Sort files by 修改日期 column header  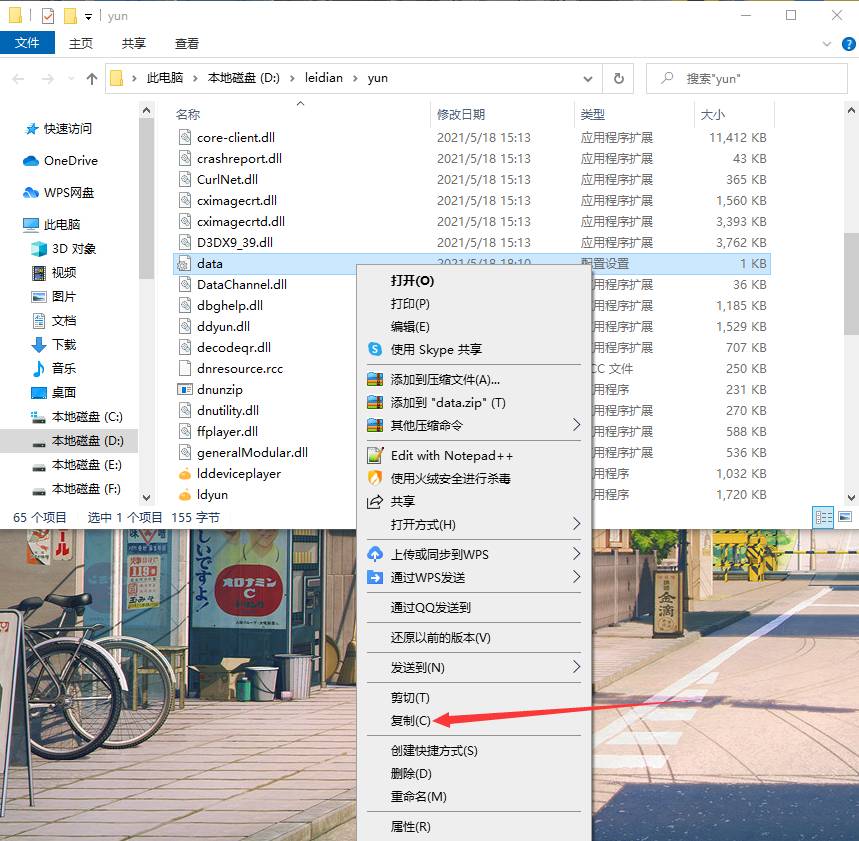(x=461, y=114)
